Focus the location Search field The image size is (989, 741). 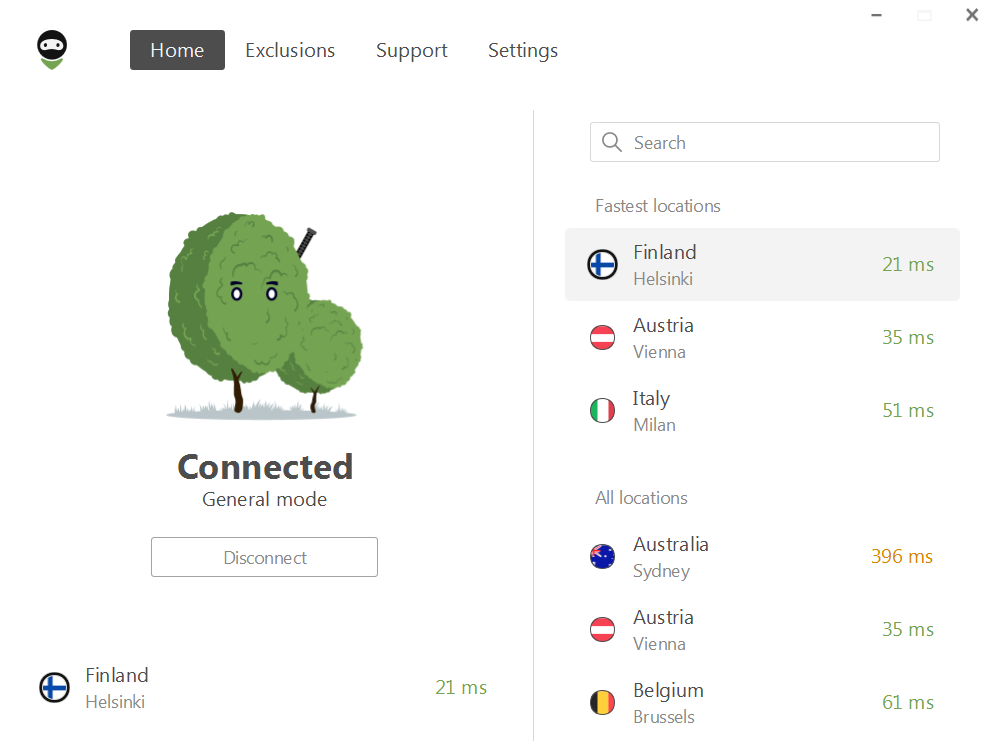pyautogui.click(x=764, y=142)
